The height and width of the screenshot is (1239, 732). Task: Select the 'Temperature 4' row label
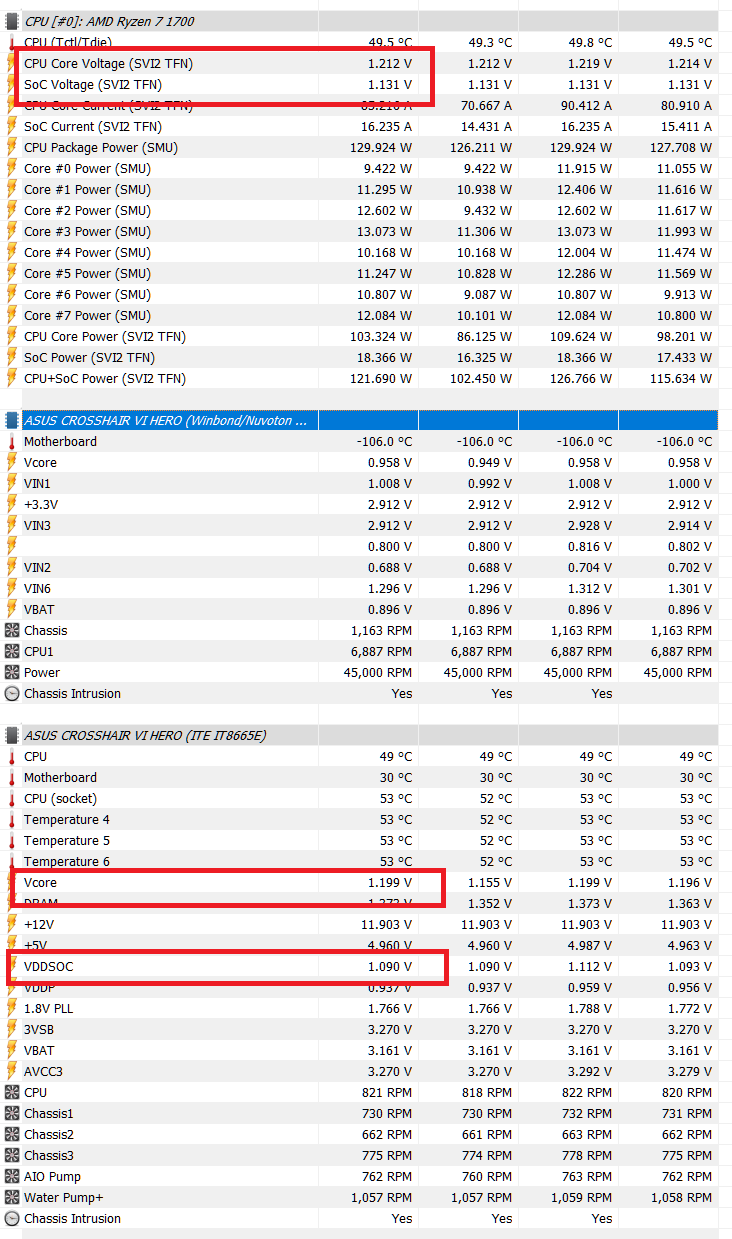[67, 819]
